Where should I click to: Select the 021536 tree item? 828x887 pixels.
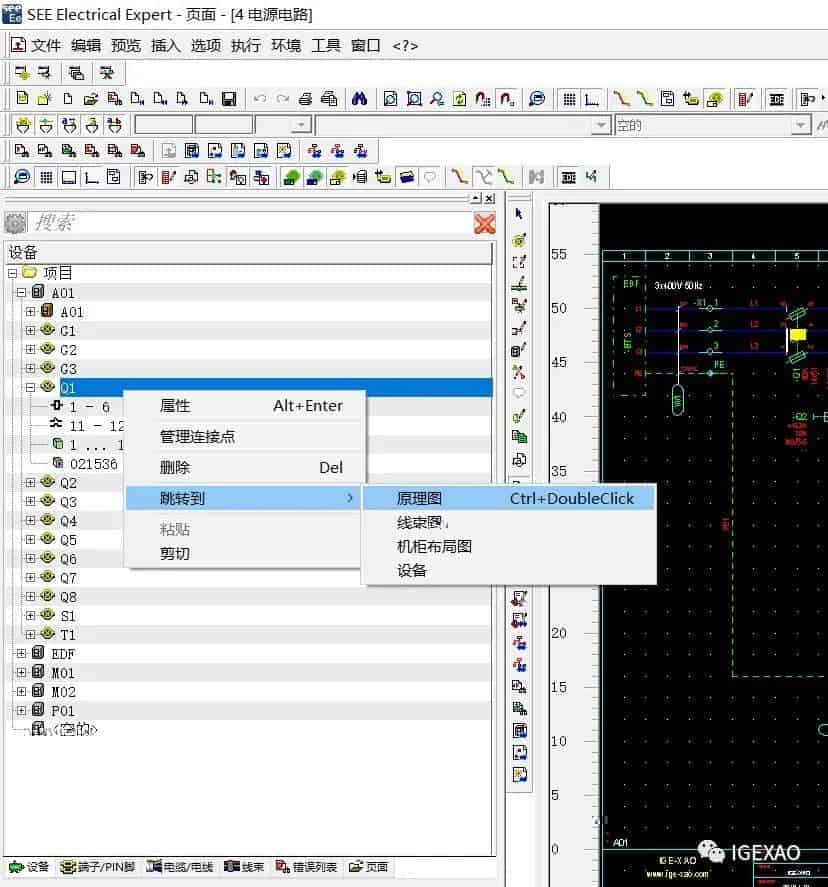click(x=93, y=464)
